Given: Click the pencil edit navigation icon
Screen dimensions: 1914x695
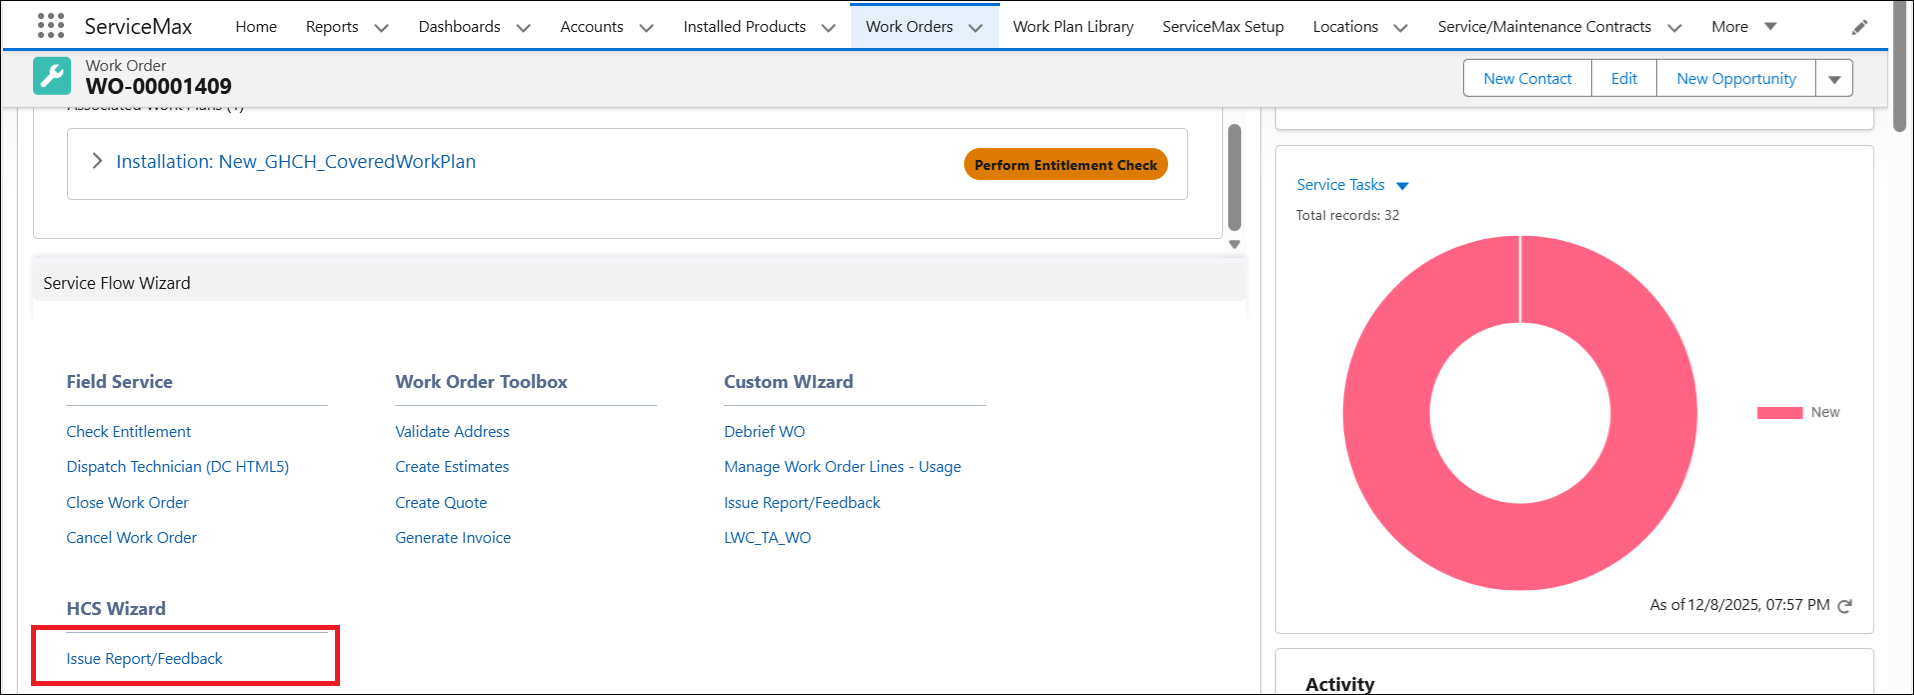Looking at the screenshot, I should (1859, 27).
